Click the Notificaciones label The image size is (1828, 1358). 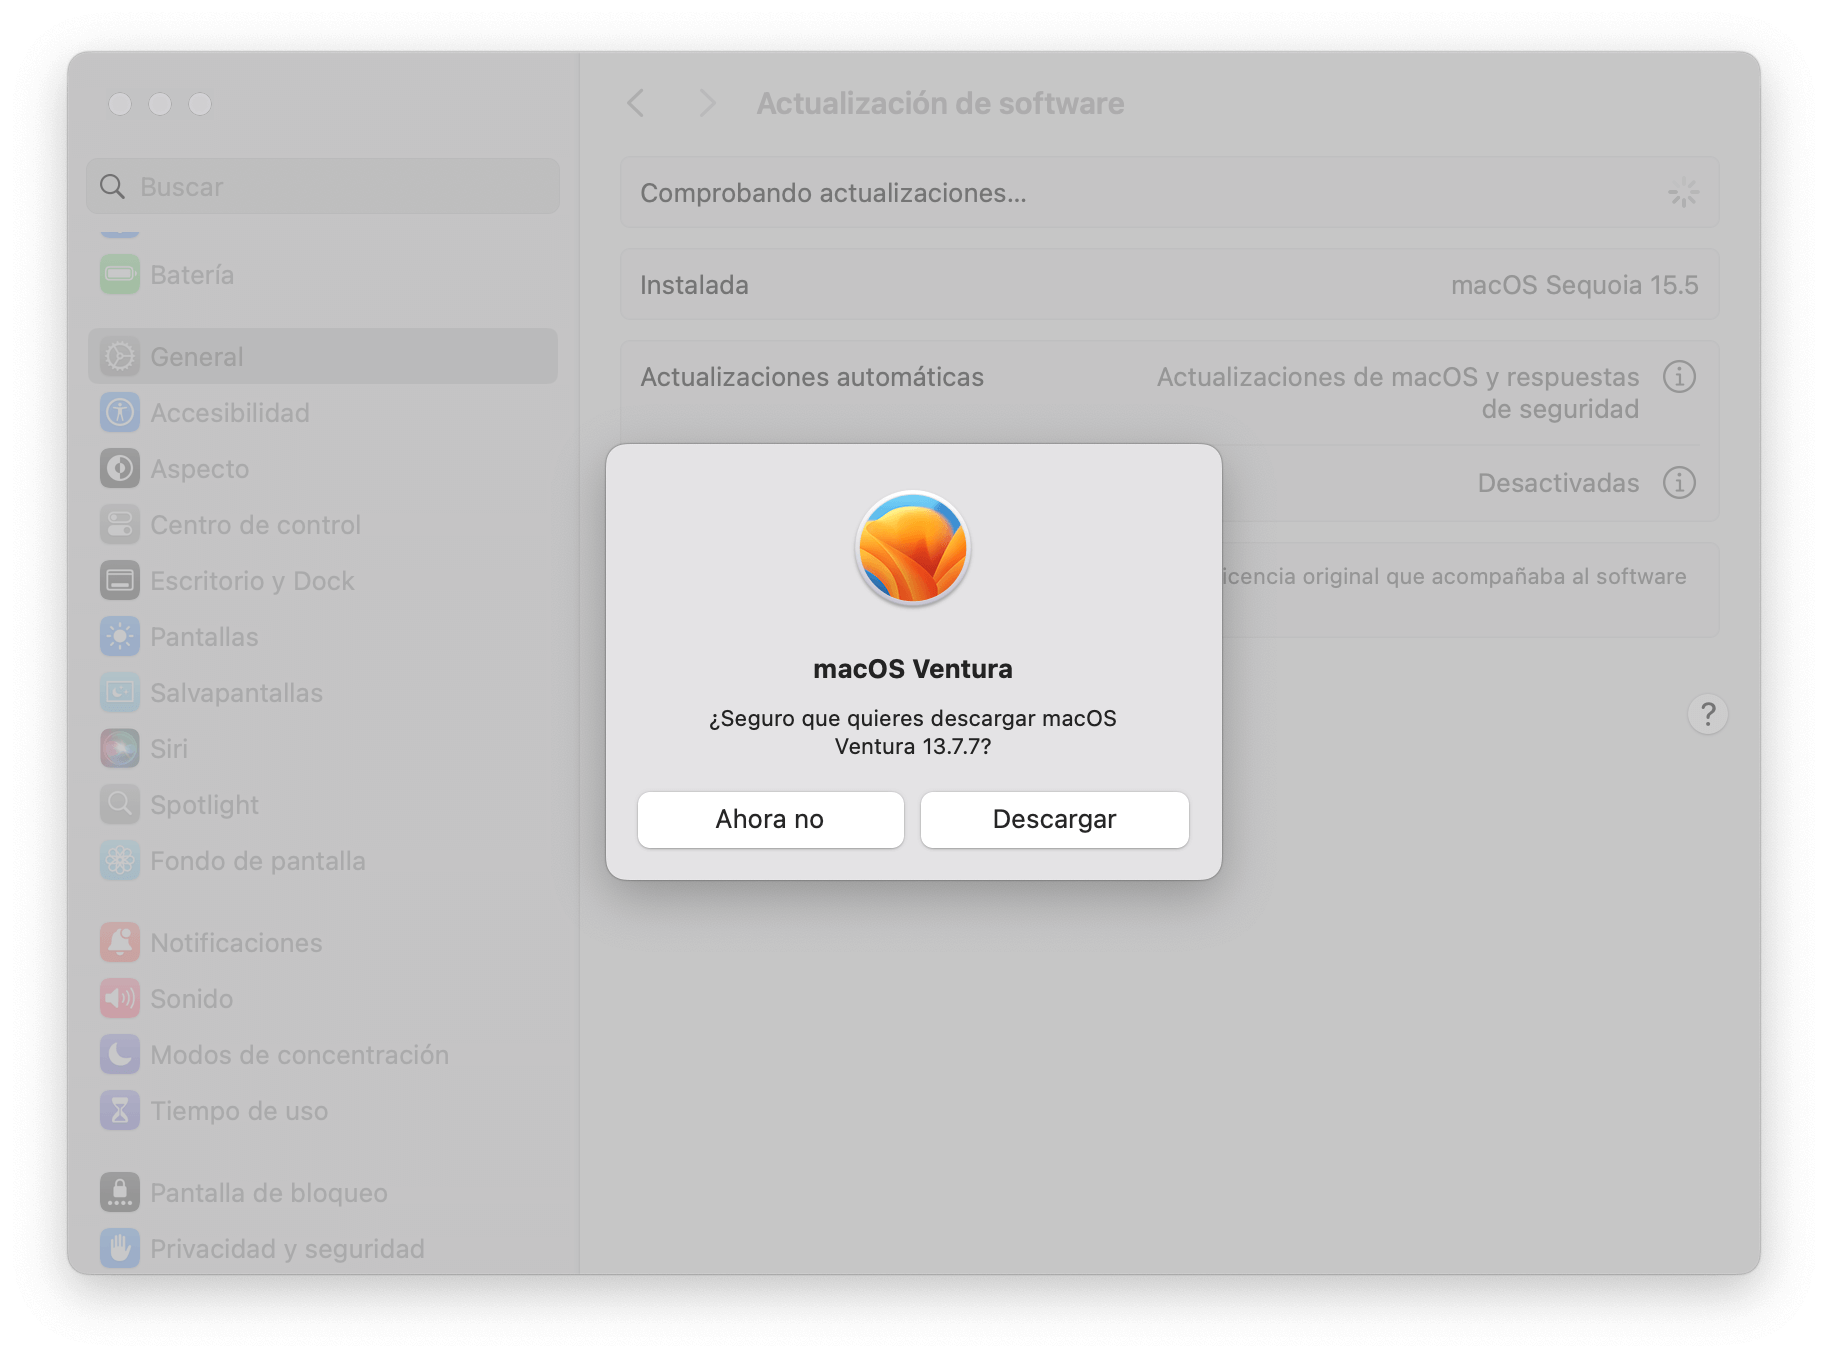[x=236, y=943]
